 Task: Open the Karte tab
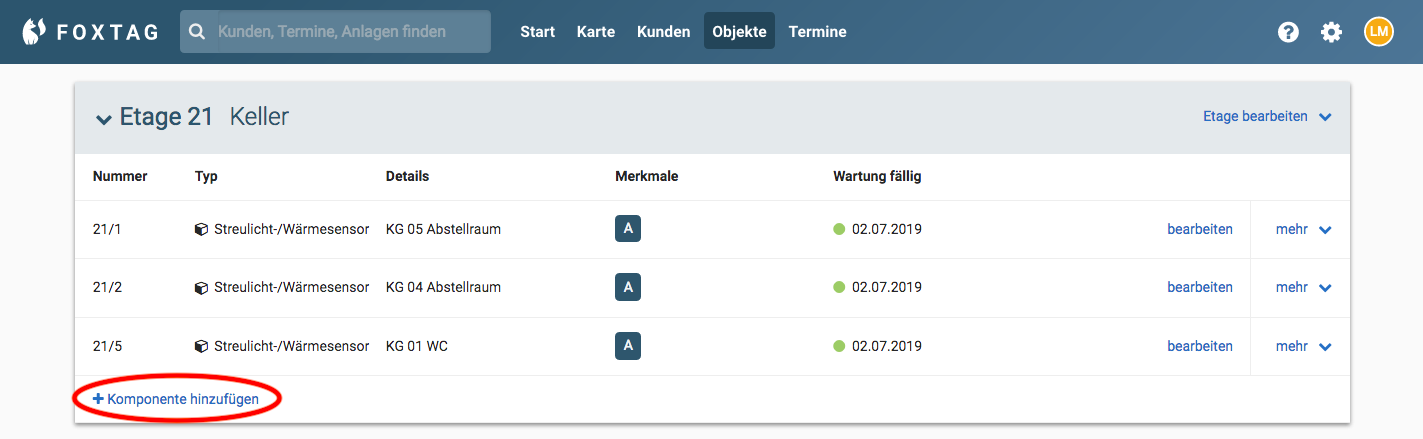(596, 32)
